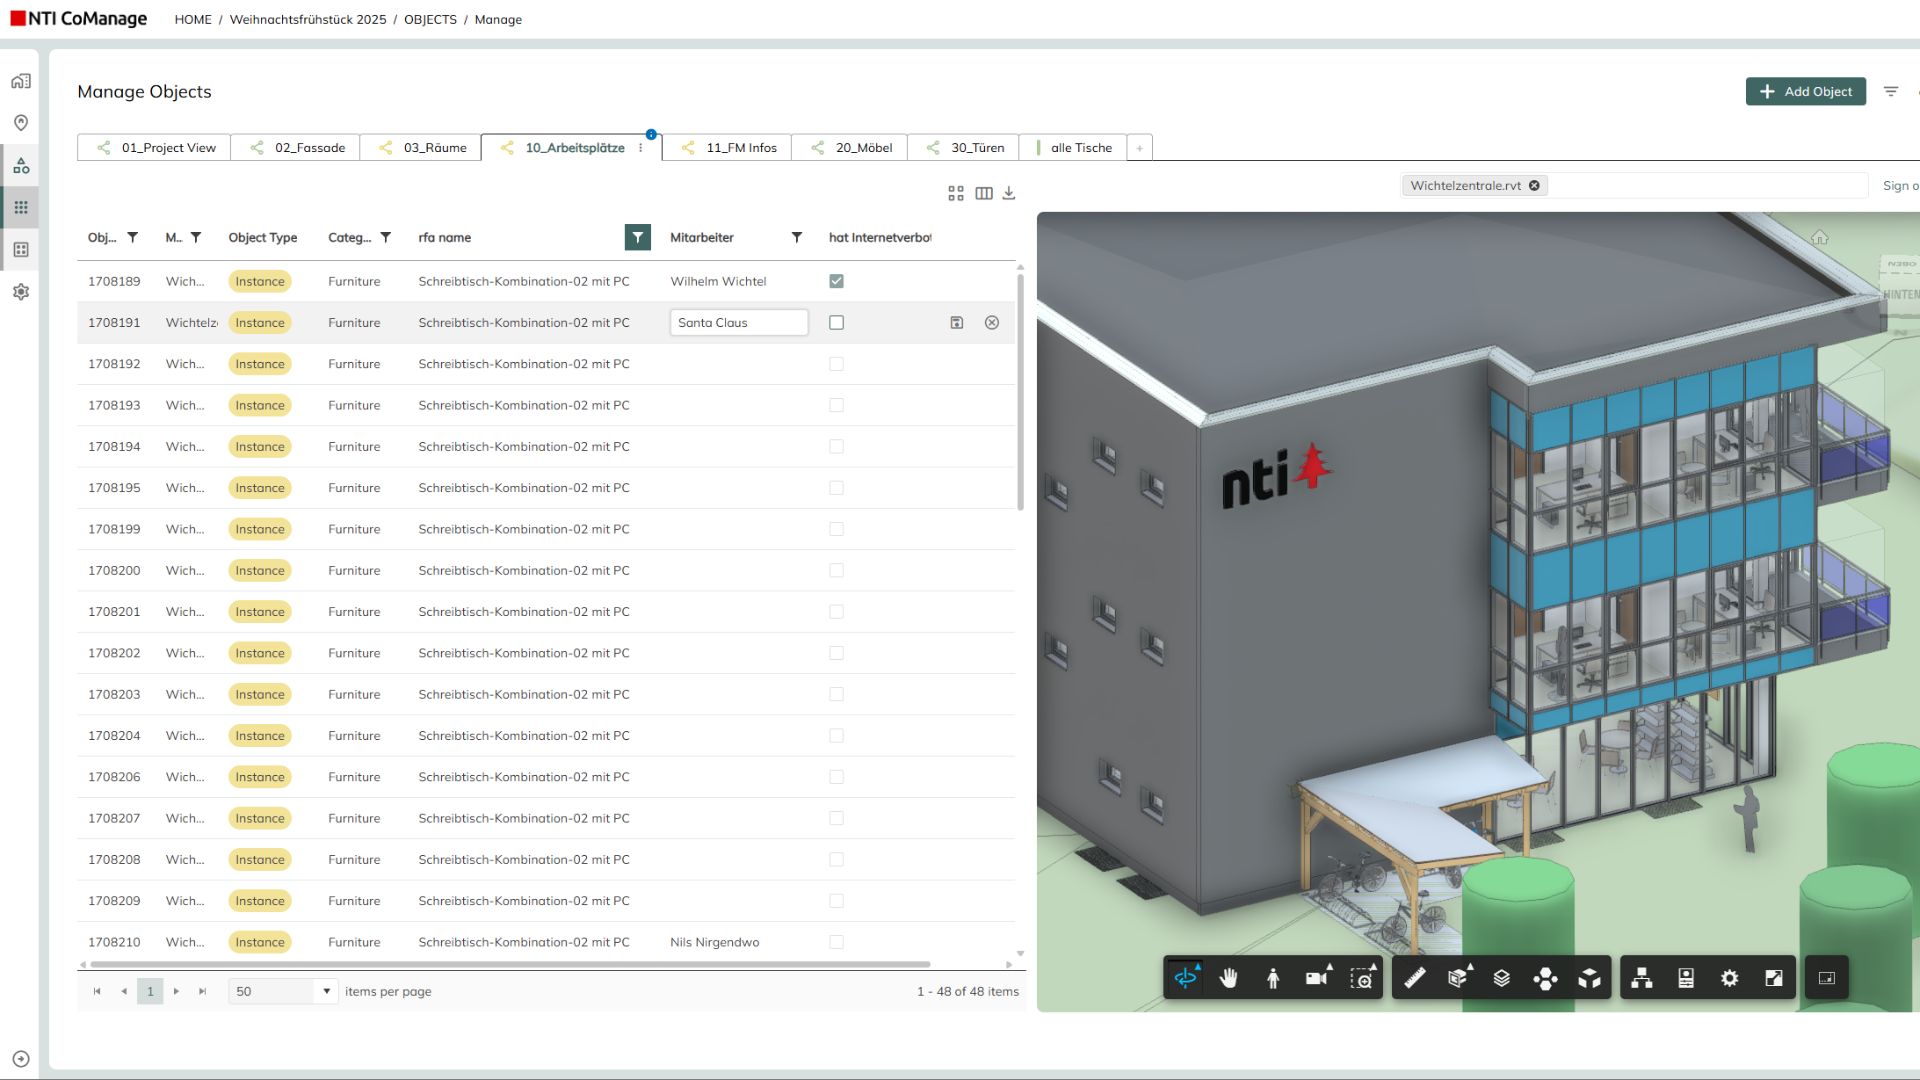This screenshot has height=1080, width=1920.
Task: Cancel row editing with X icon
Action: click(992, 323)
